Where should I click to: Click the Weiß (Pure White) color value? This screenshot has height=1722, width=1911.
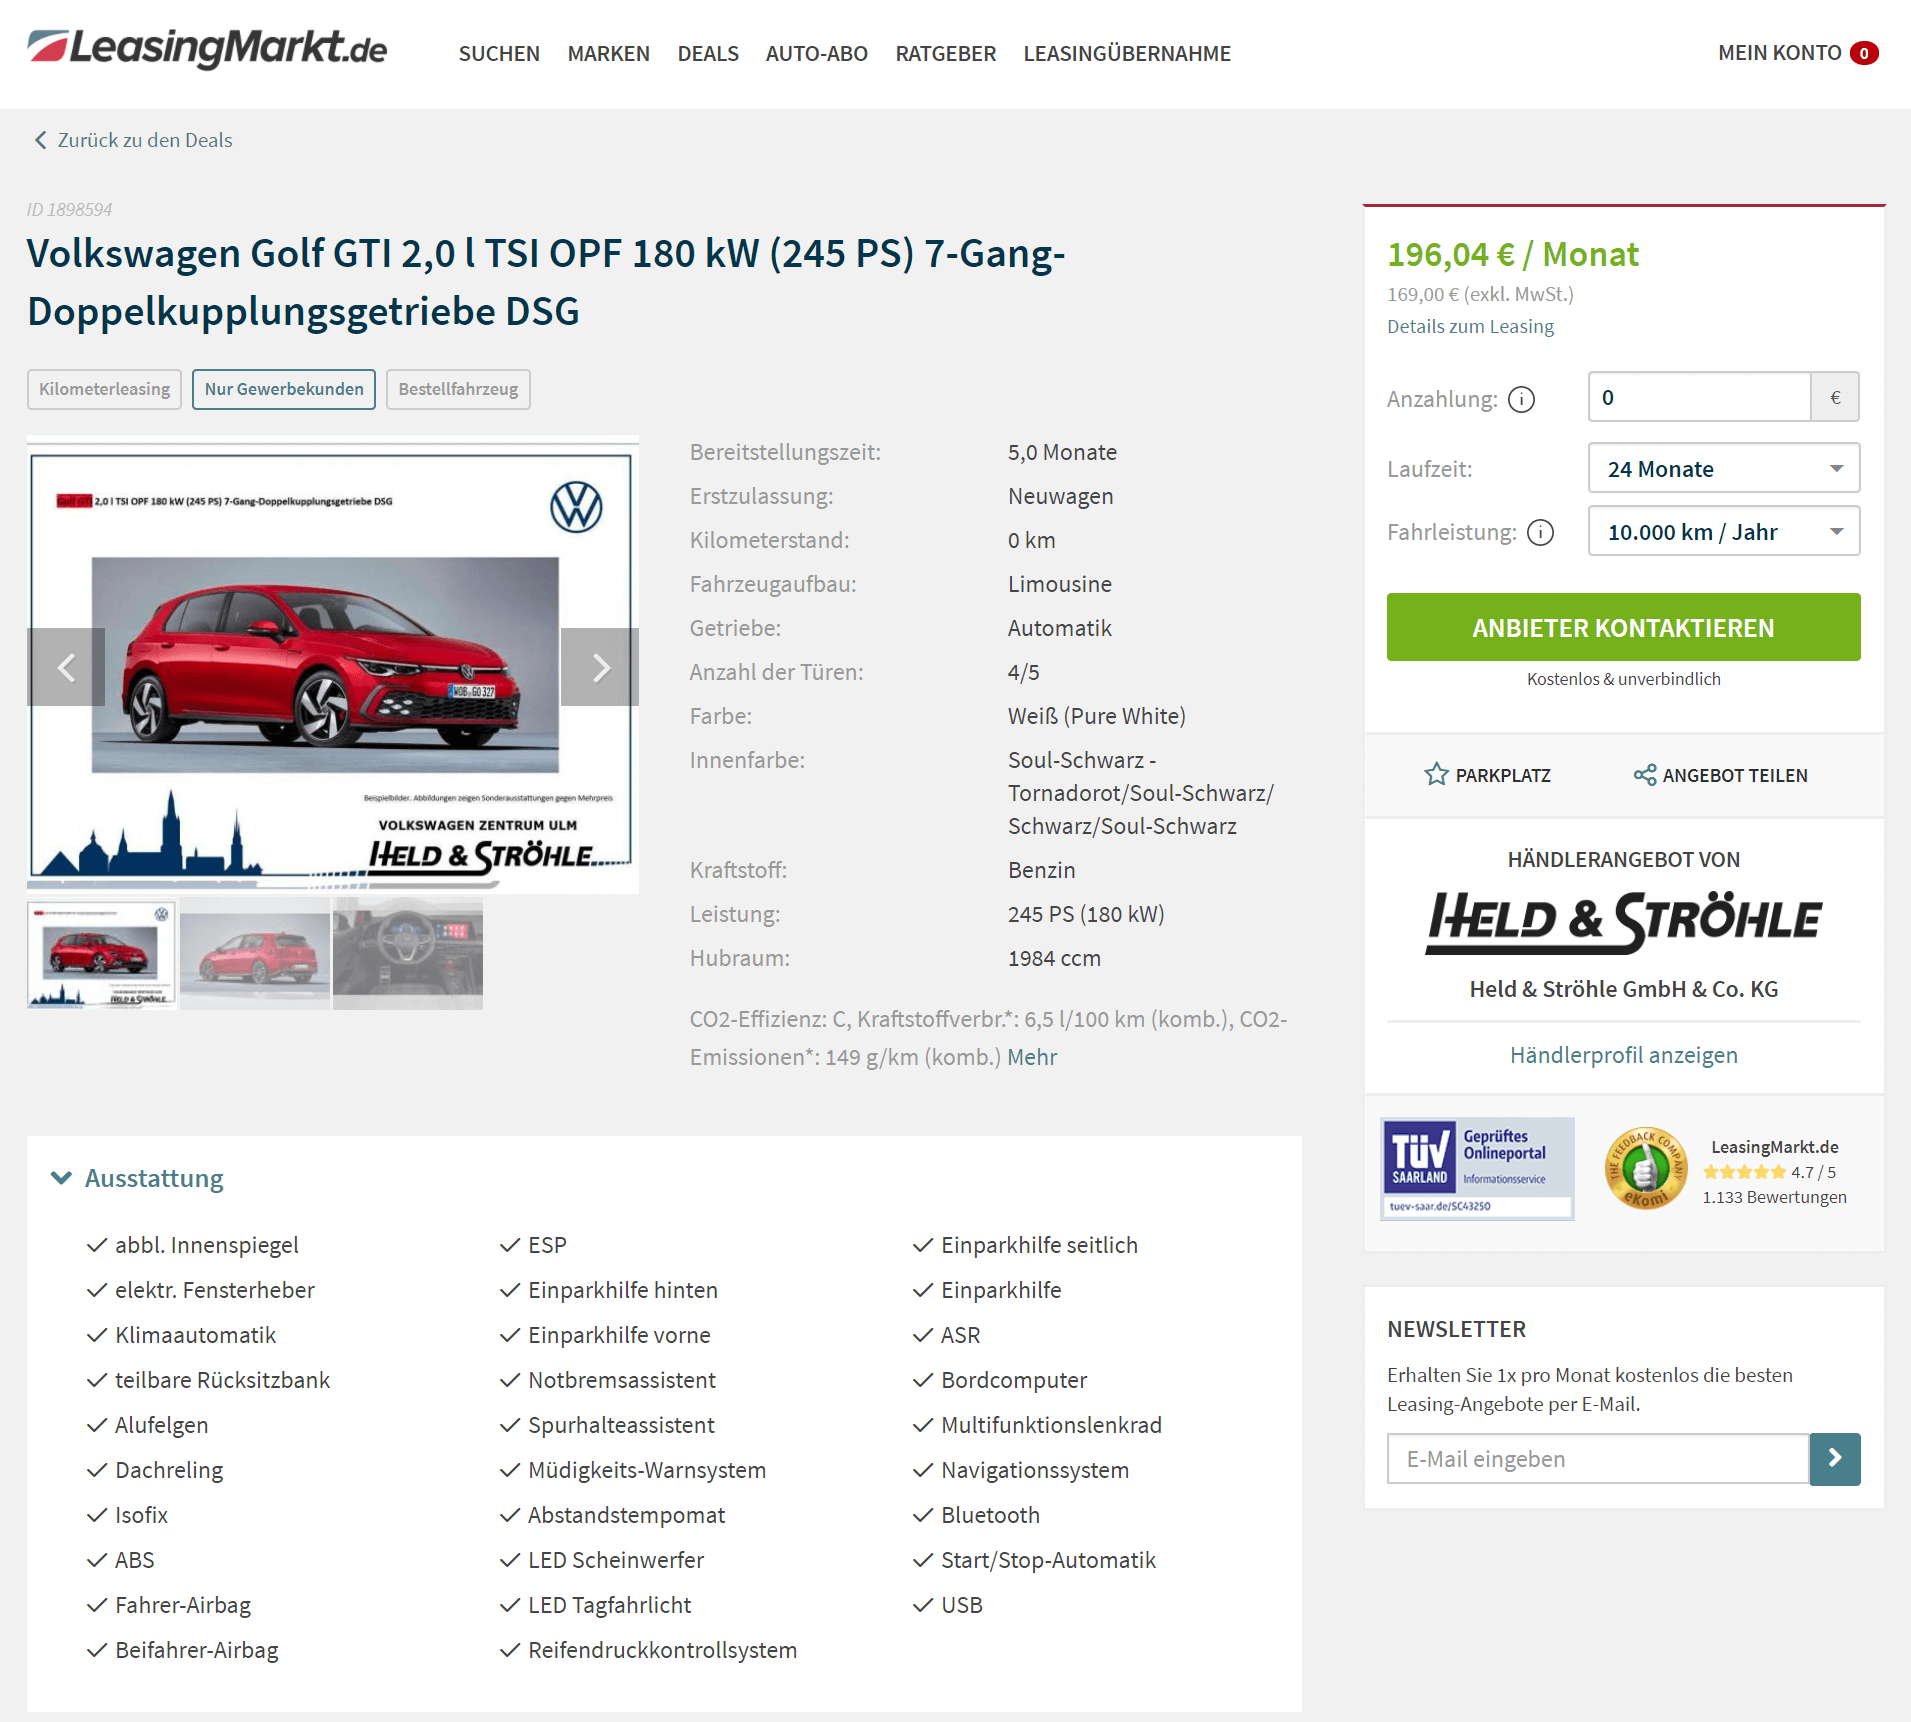[x=1096, y=716]
